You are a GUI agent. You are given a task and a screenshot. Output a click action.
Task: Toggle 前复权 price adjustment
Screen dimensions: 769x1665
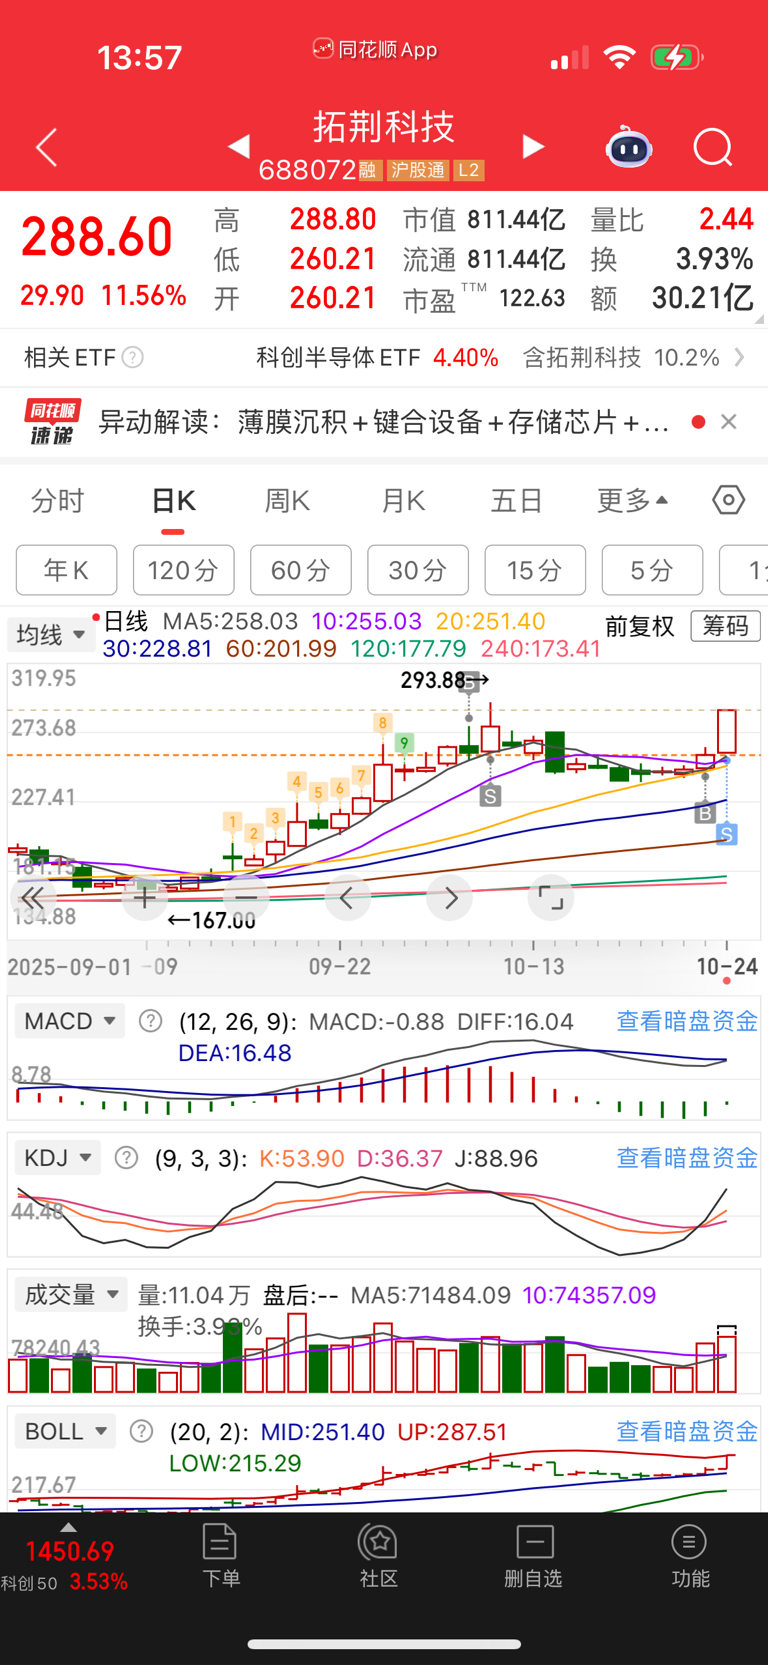coord(640,627)
